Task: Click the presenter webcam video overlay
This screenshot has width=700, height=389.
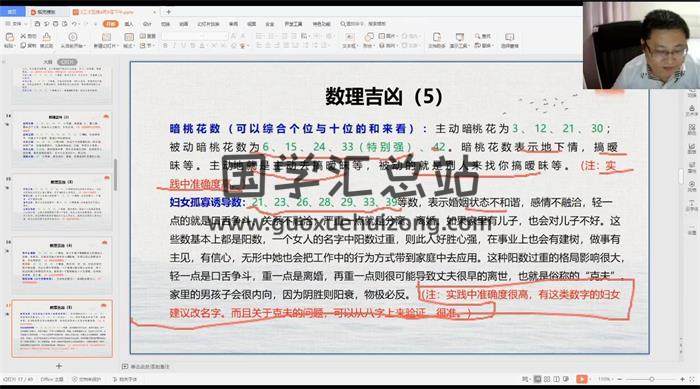Action: click(641, 45)
